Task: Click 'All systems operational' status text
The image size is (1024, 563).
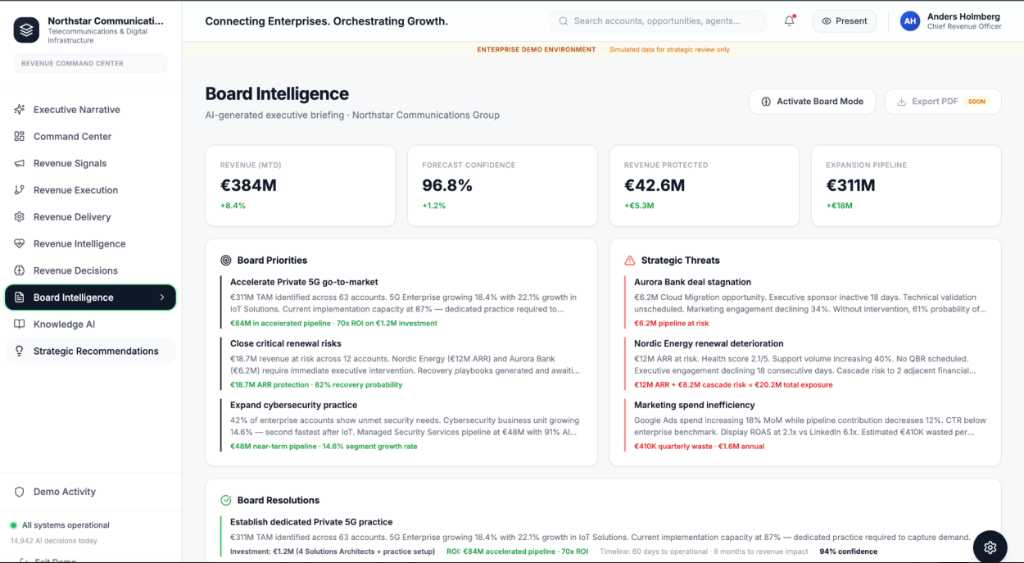Action: [66, 525]
